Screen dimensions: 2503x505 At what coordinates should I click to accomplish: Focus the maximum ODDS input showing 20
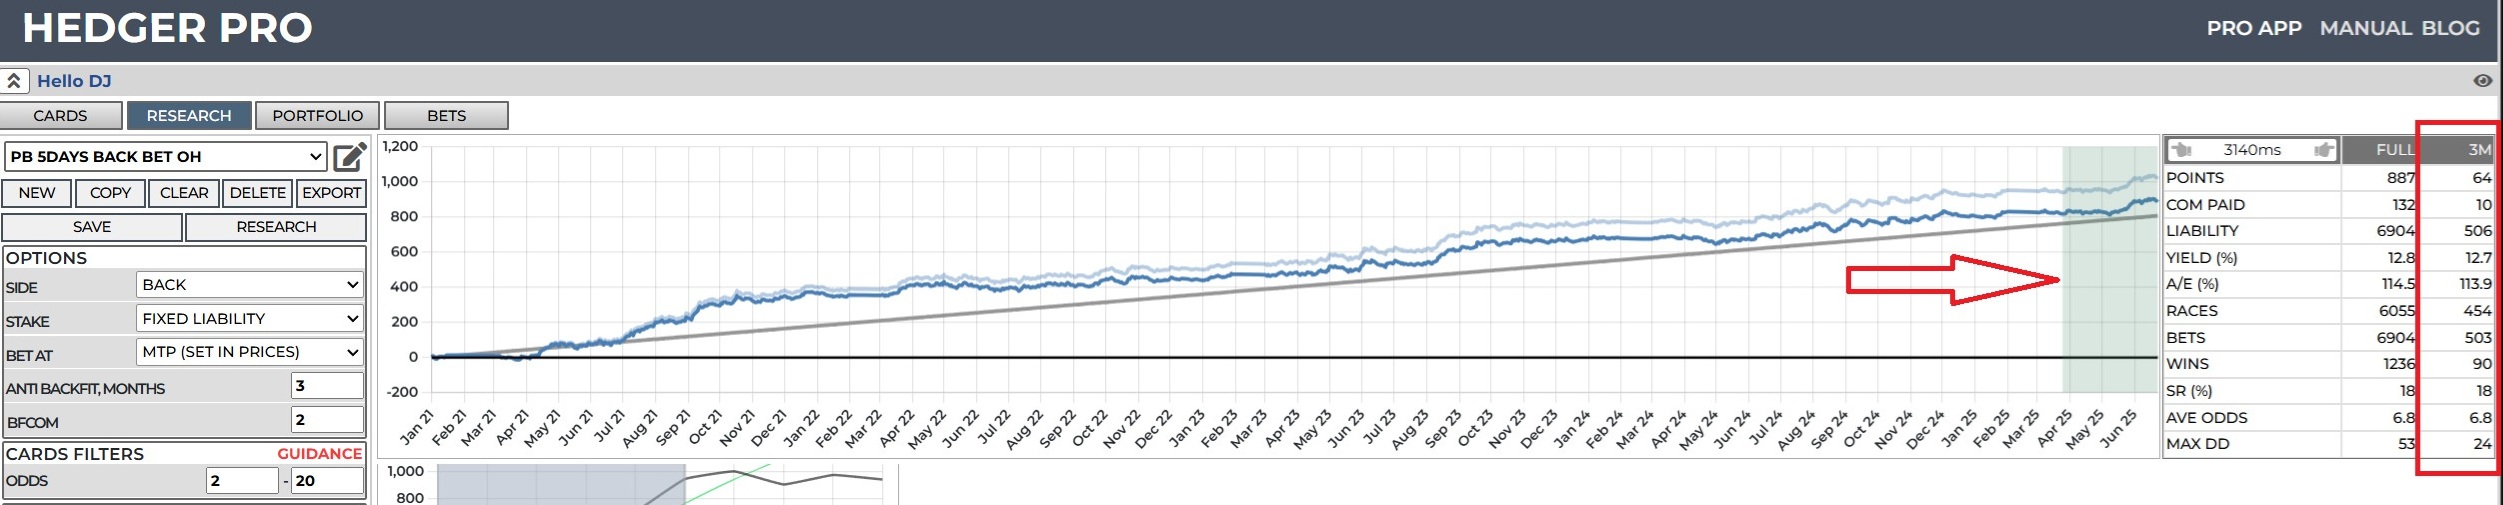click(327, 481)
